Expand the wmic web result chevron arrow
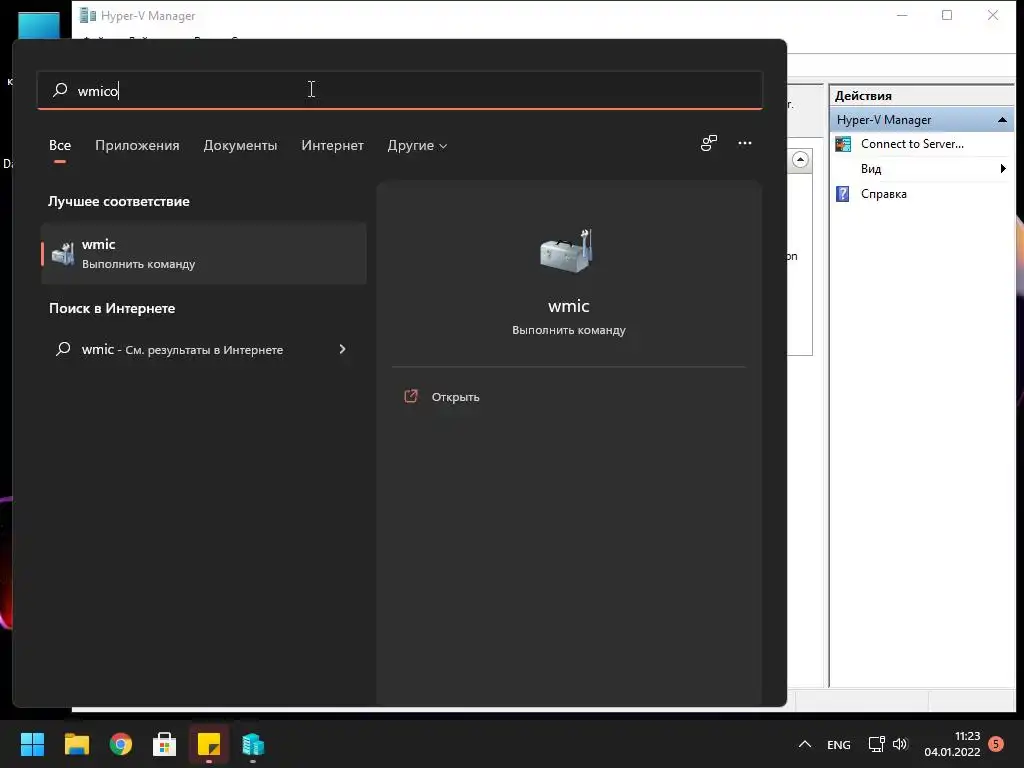The image size is (1024, 768). click(x=342, y=349)
